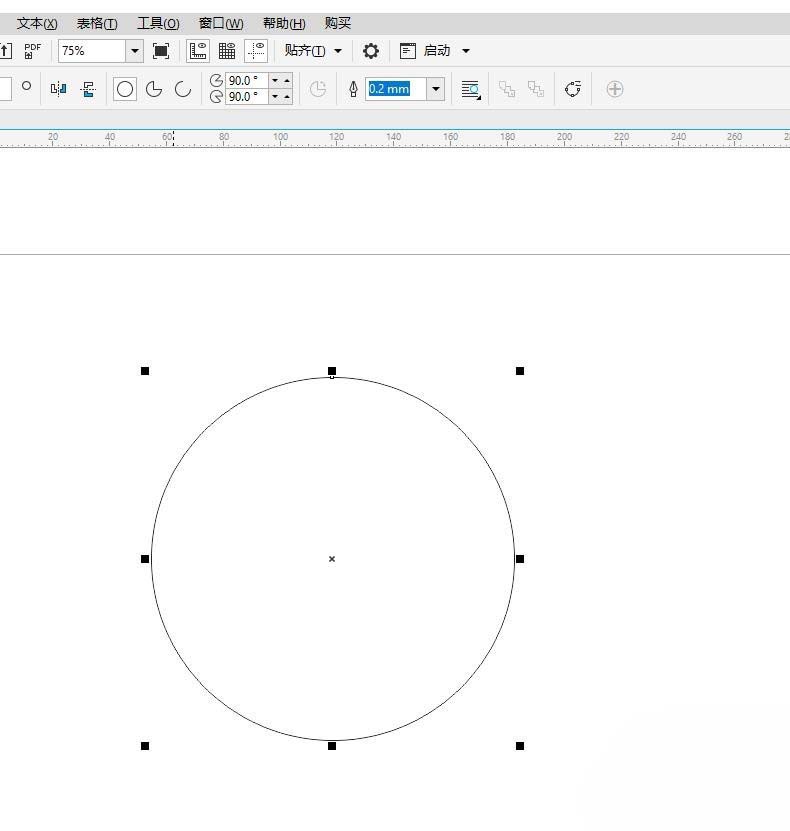Click the starting angle 90.0° field
The image size is (790, 831).
point(247,81)
